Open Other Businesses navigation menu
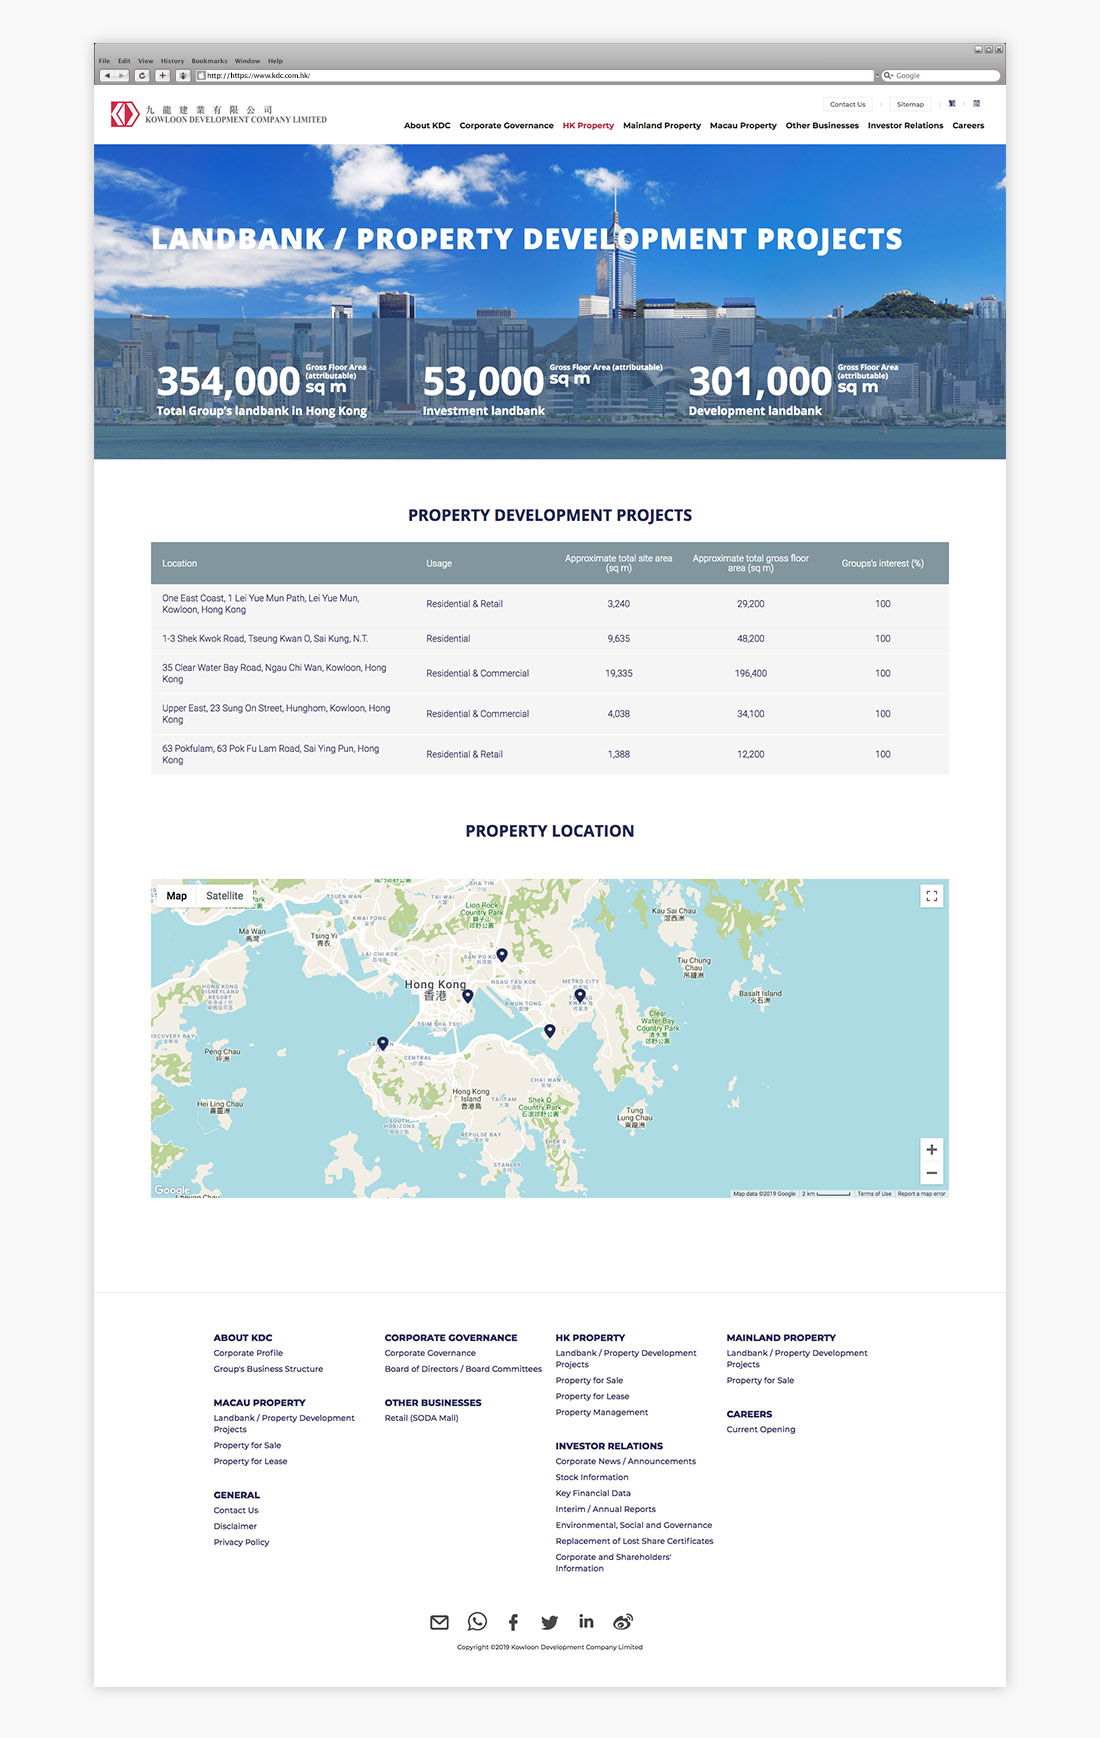1100x1738 pixels. (x=822, y=126)
